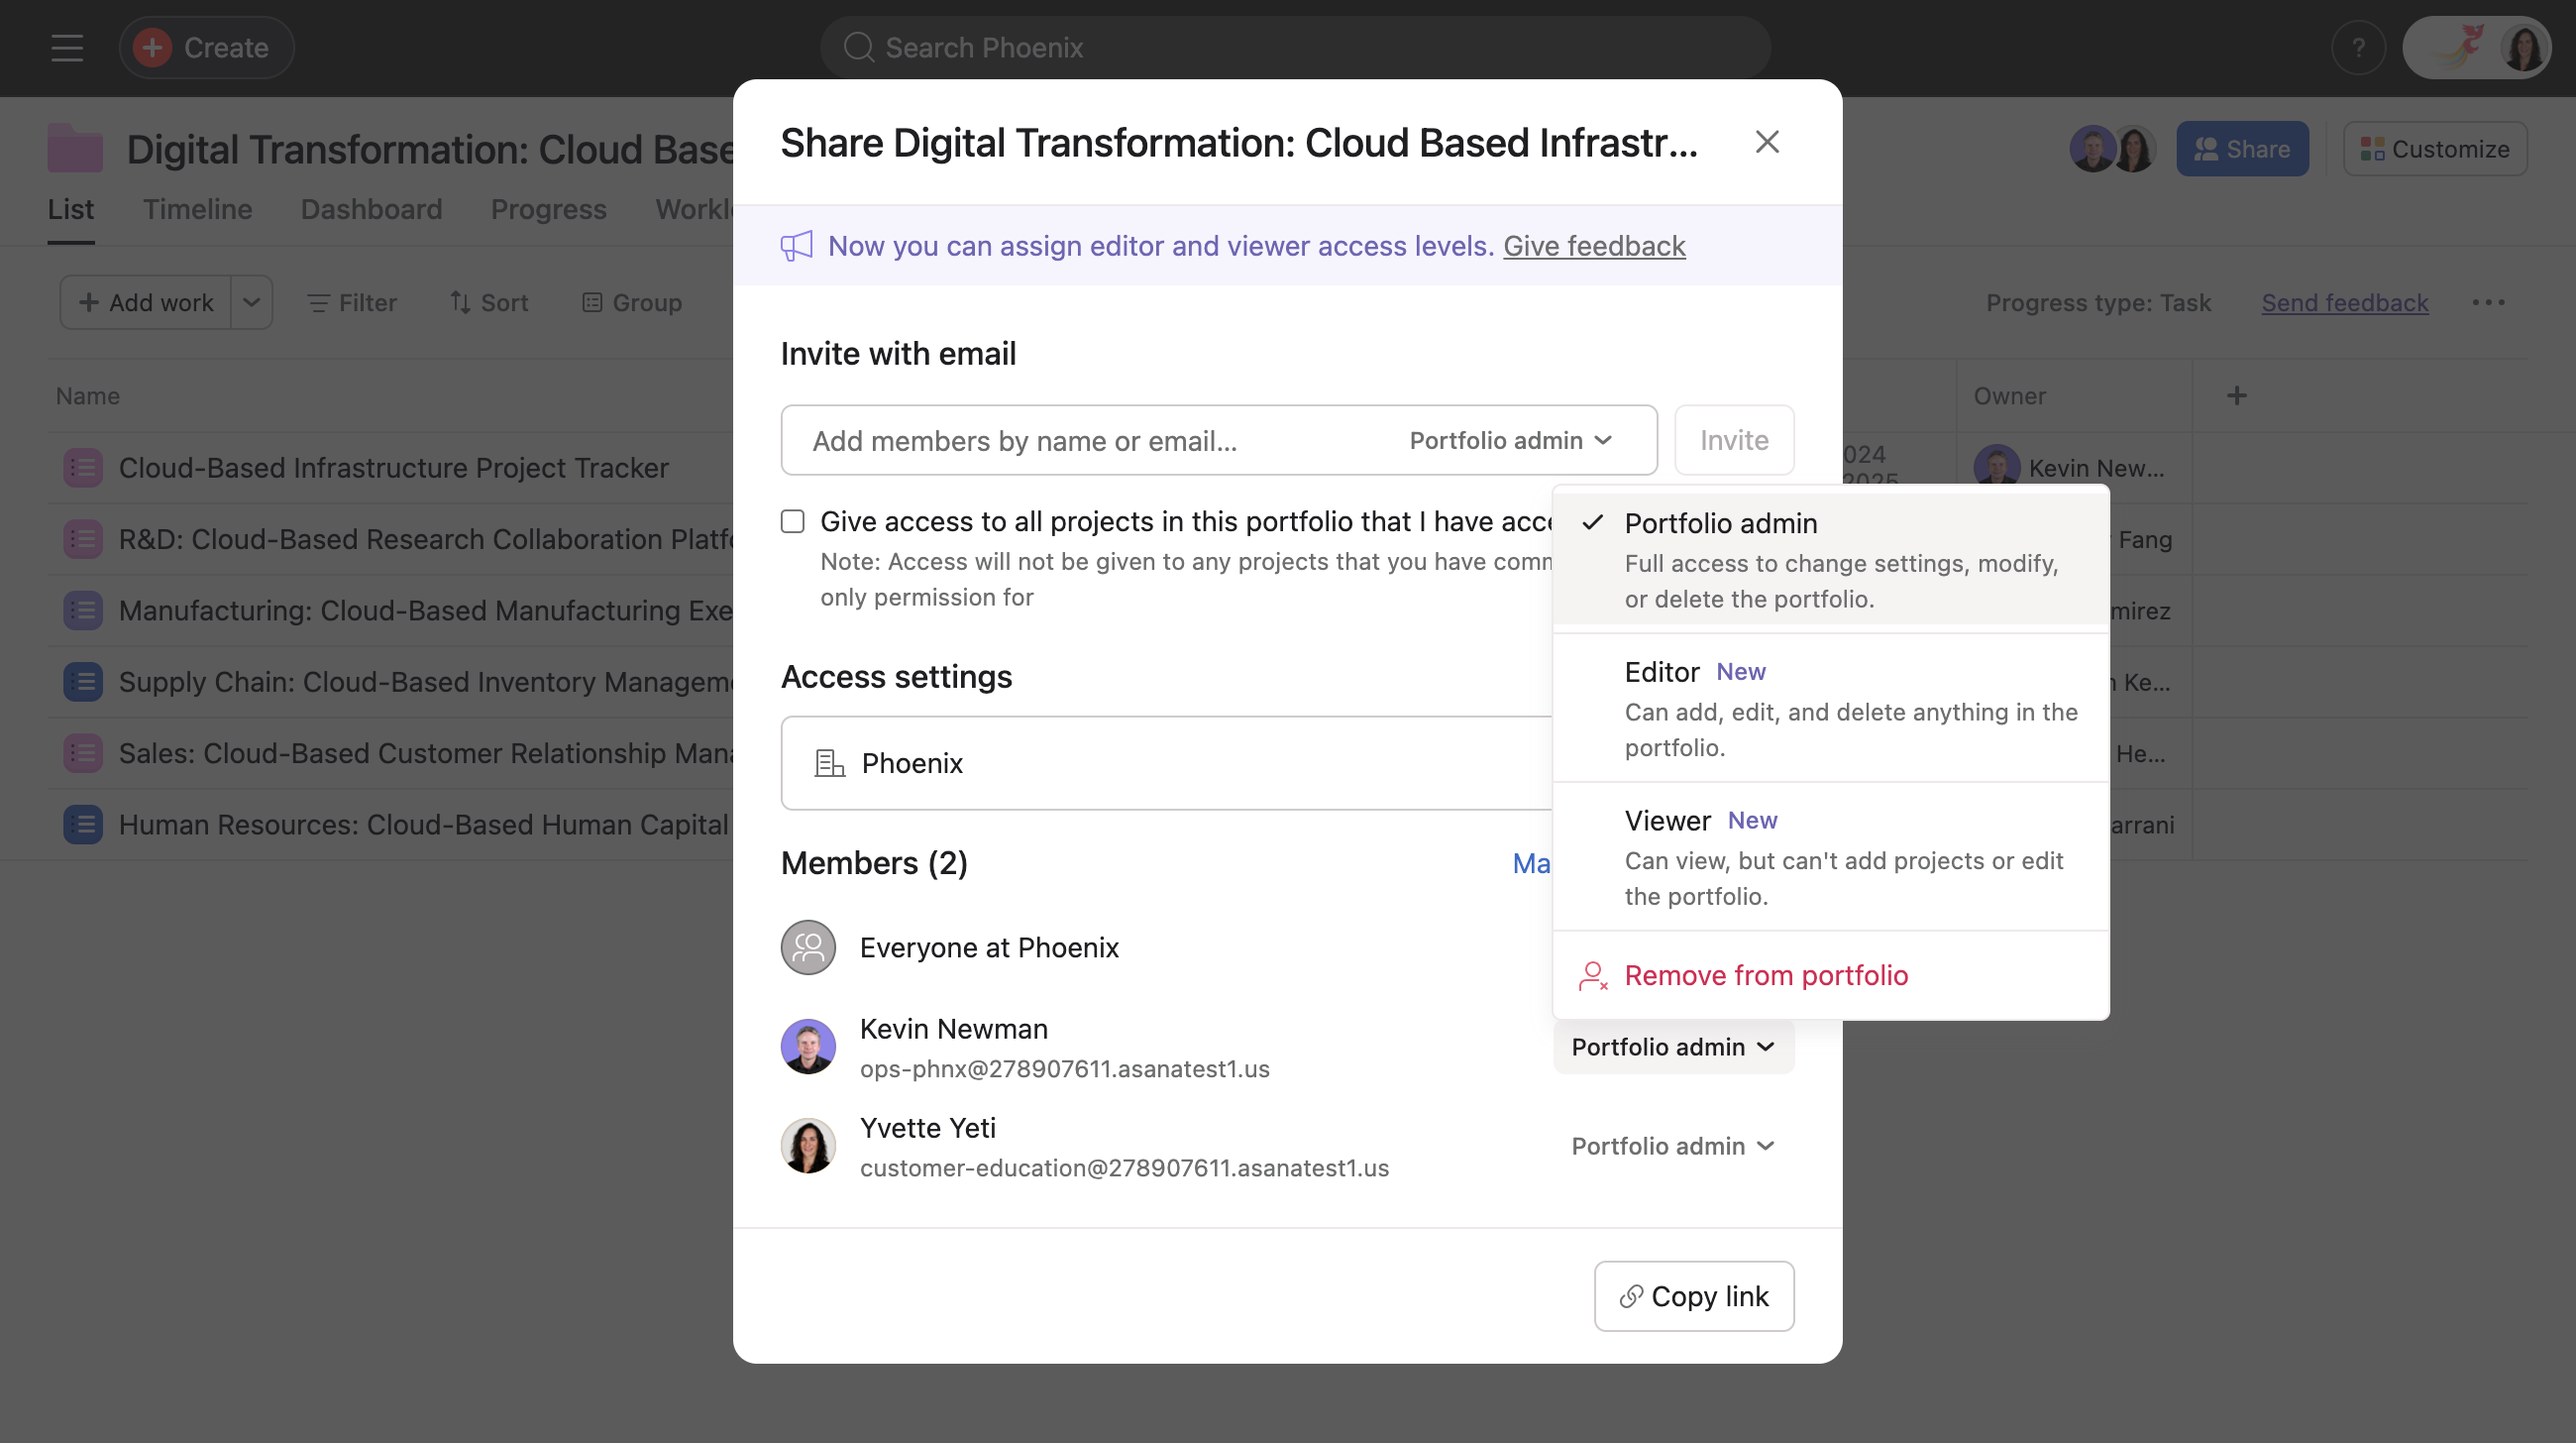Screen dimensions: 2576x1443
Task: Click the help question mark icon
Action: [2358, 47]
